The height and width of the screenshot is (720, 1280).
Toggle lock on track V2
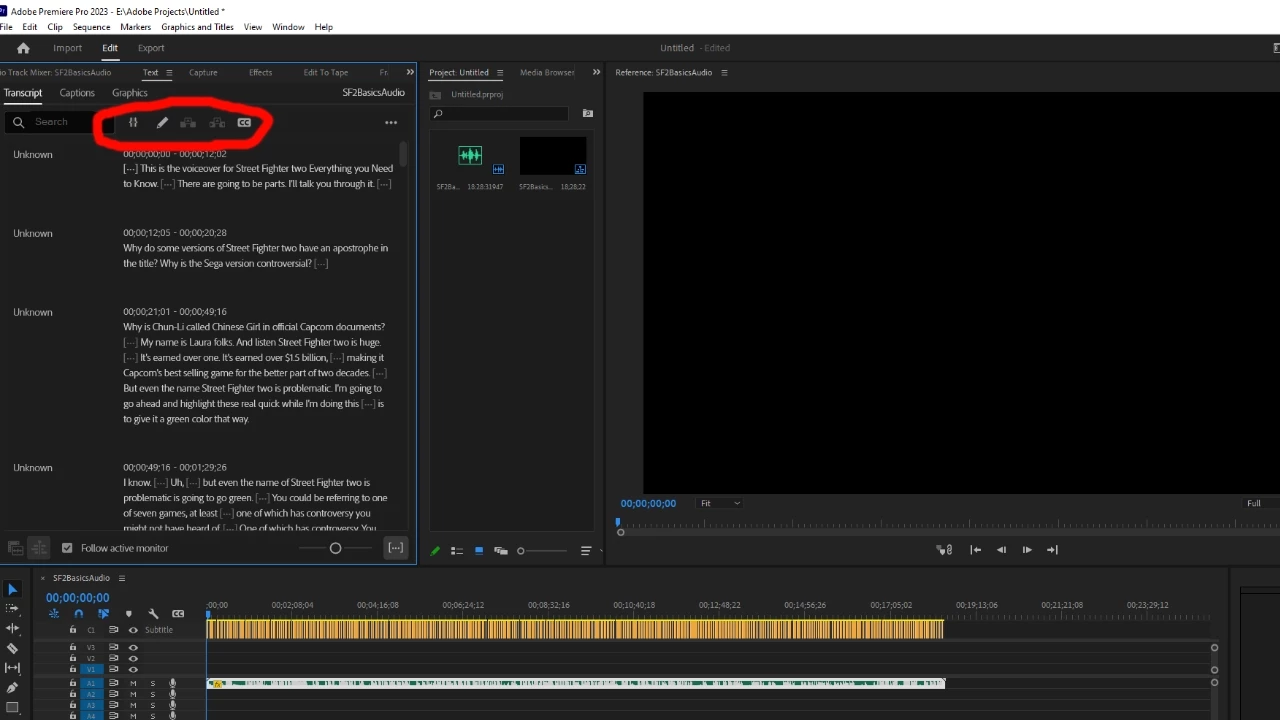coord(73,658)
